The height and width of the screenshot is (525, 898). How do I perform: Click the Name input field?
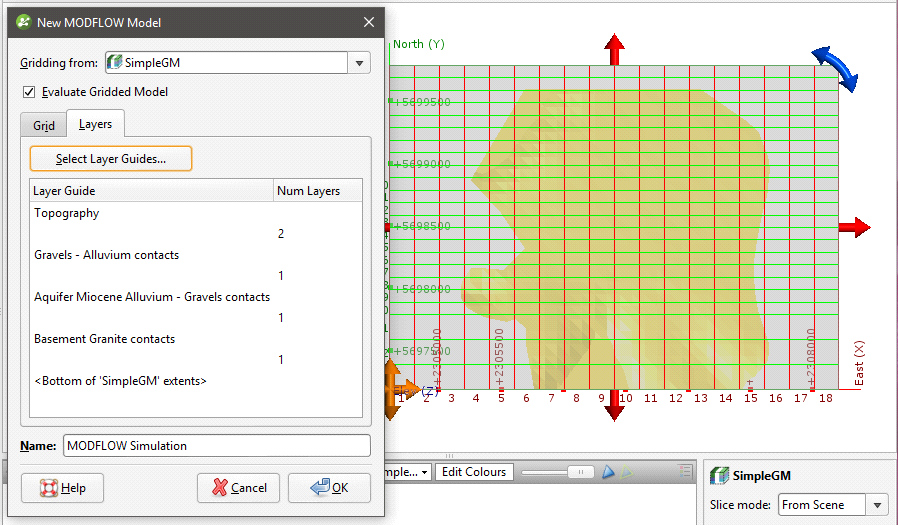[216, 446]
